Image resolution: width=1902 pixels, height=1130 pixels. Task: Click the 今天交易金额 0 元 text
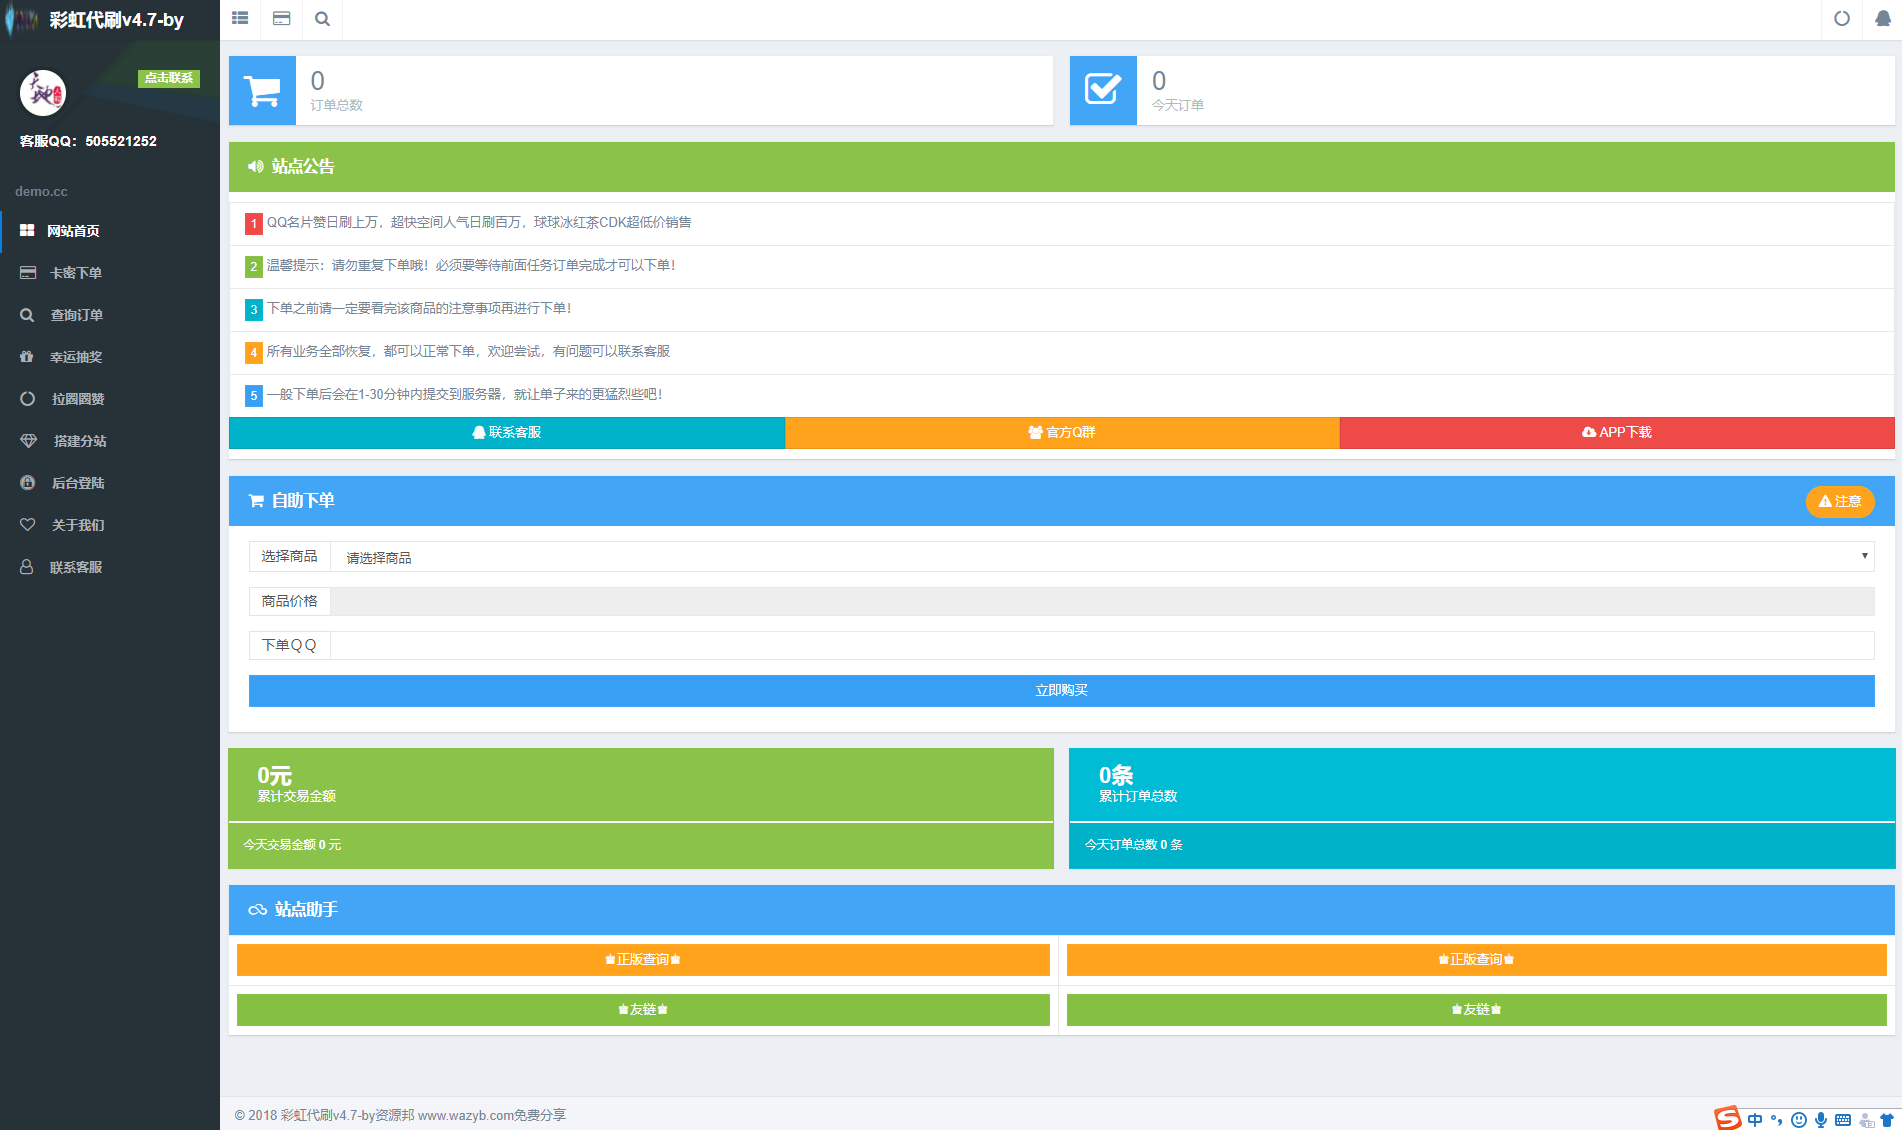(x=292, y=845)
